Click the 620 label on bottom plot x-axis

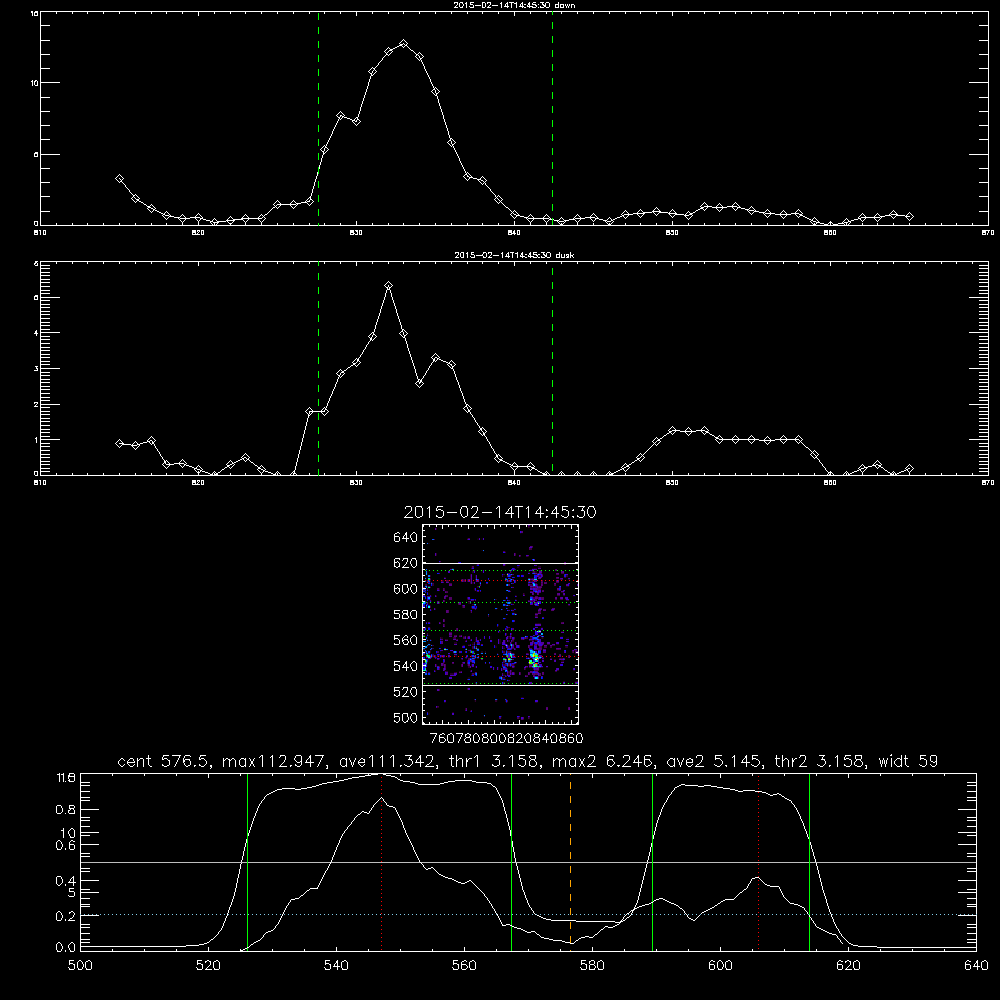tap(848, 966)
